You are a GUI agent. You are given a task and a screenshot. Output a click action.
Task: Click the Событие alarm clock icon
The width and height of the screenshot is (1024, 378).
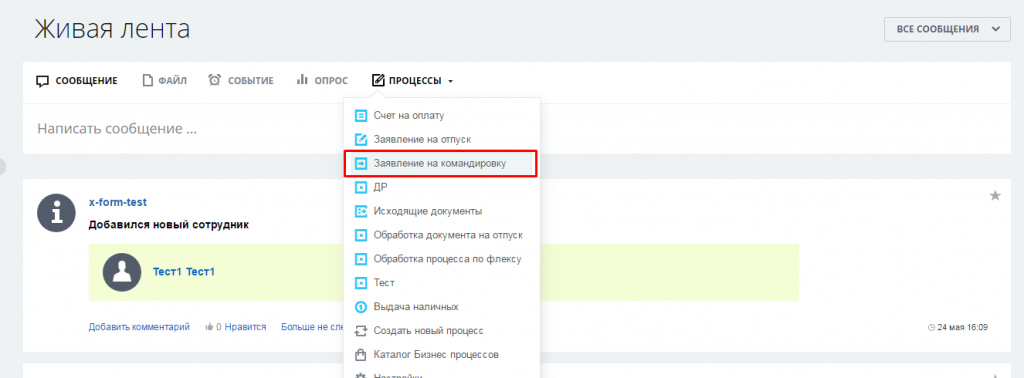pyautogui.click(x=214, y=80)
